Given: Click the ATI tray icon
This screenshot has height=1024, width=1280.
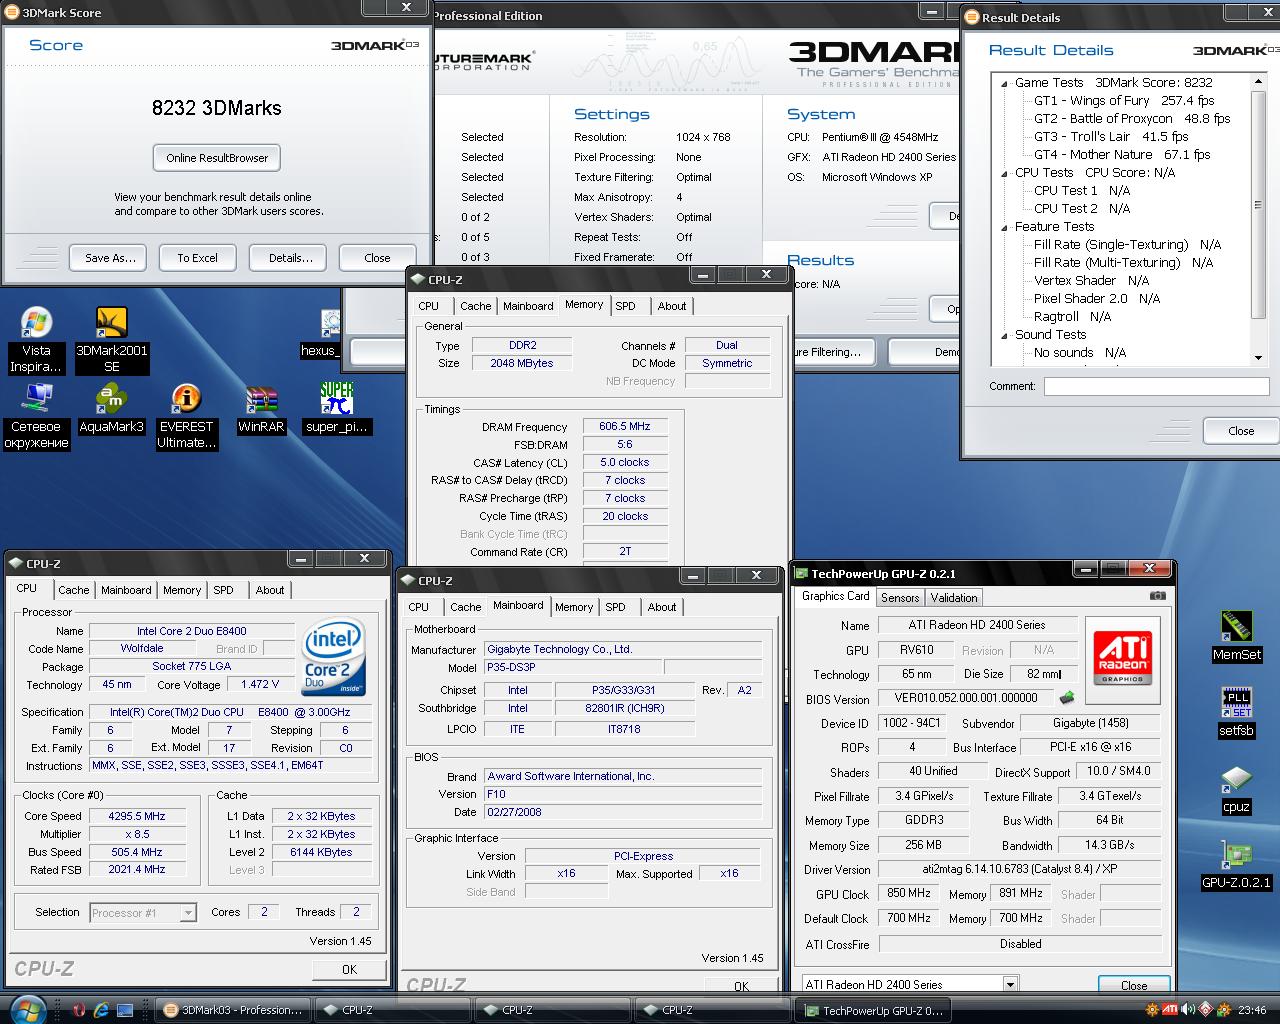Looking at the screenshot, I should (x=1170, y=1009).
